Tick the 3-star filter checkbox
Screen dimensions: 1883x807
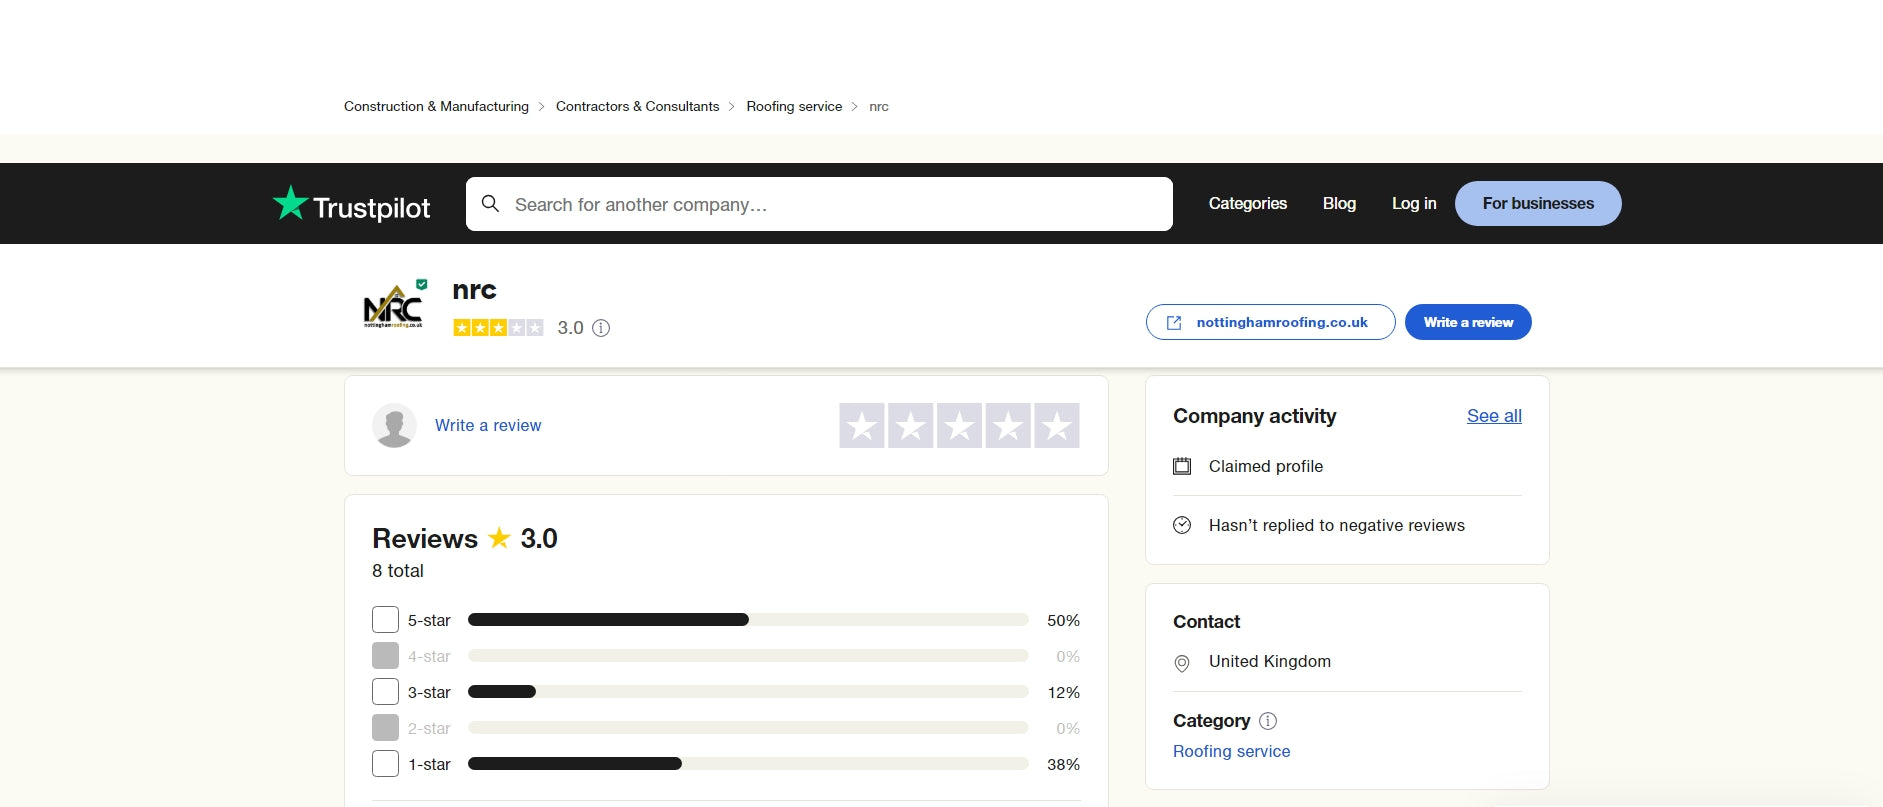coord(385,692)
